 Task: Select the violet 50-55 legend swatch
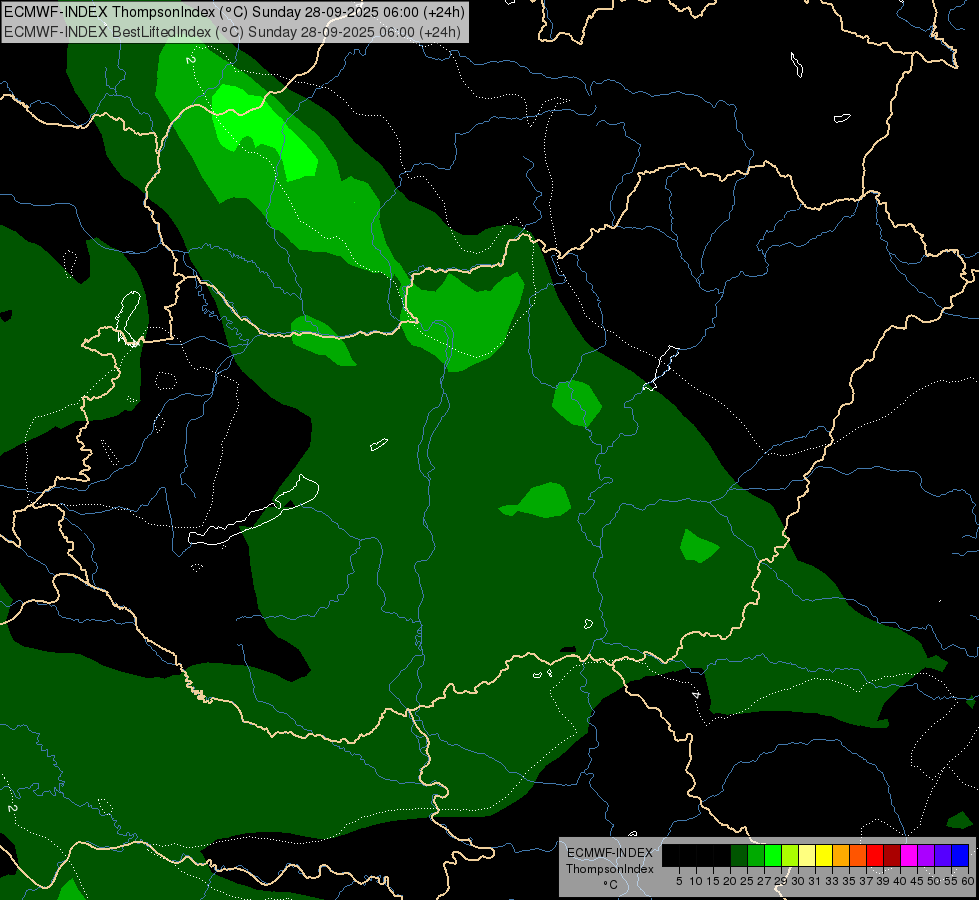pos(943,855)
